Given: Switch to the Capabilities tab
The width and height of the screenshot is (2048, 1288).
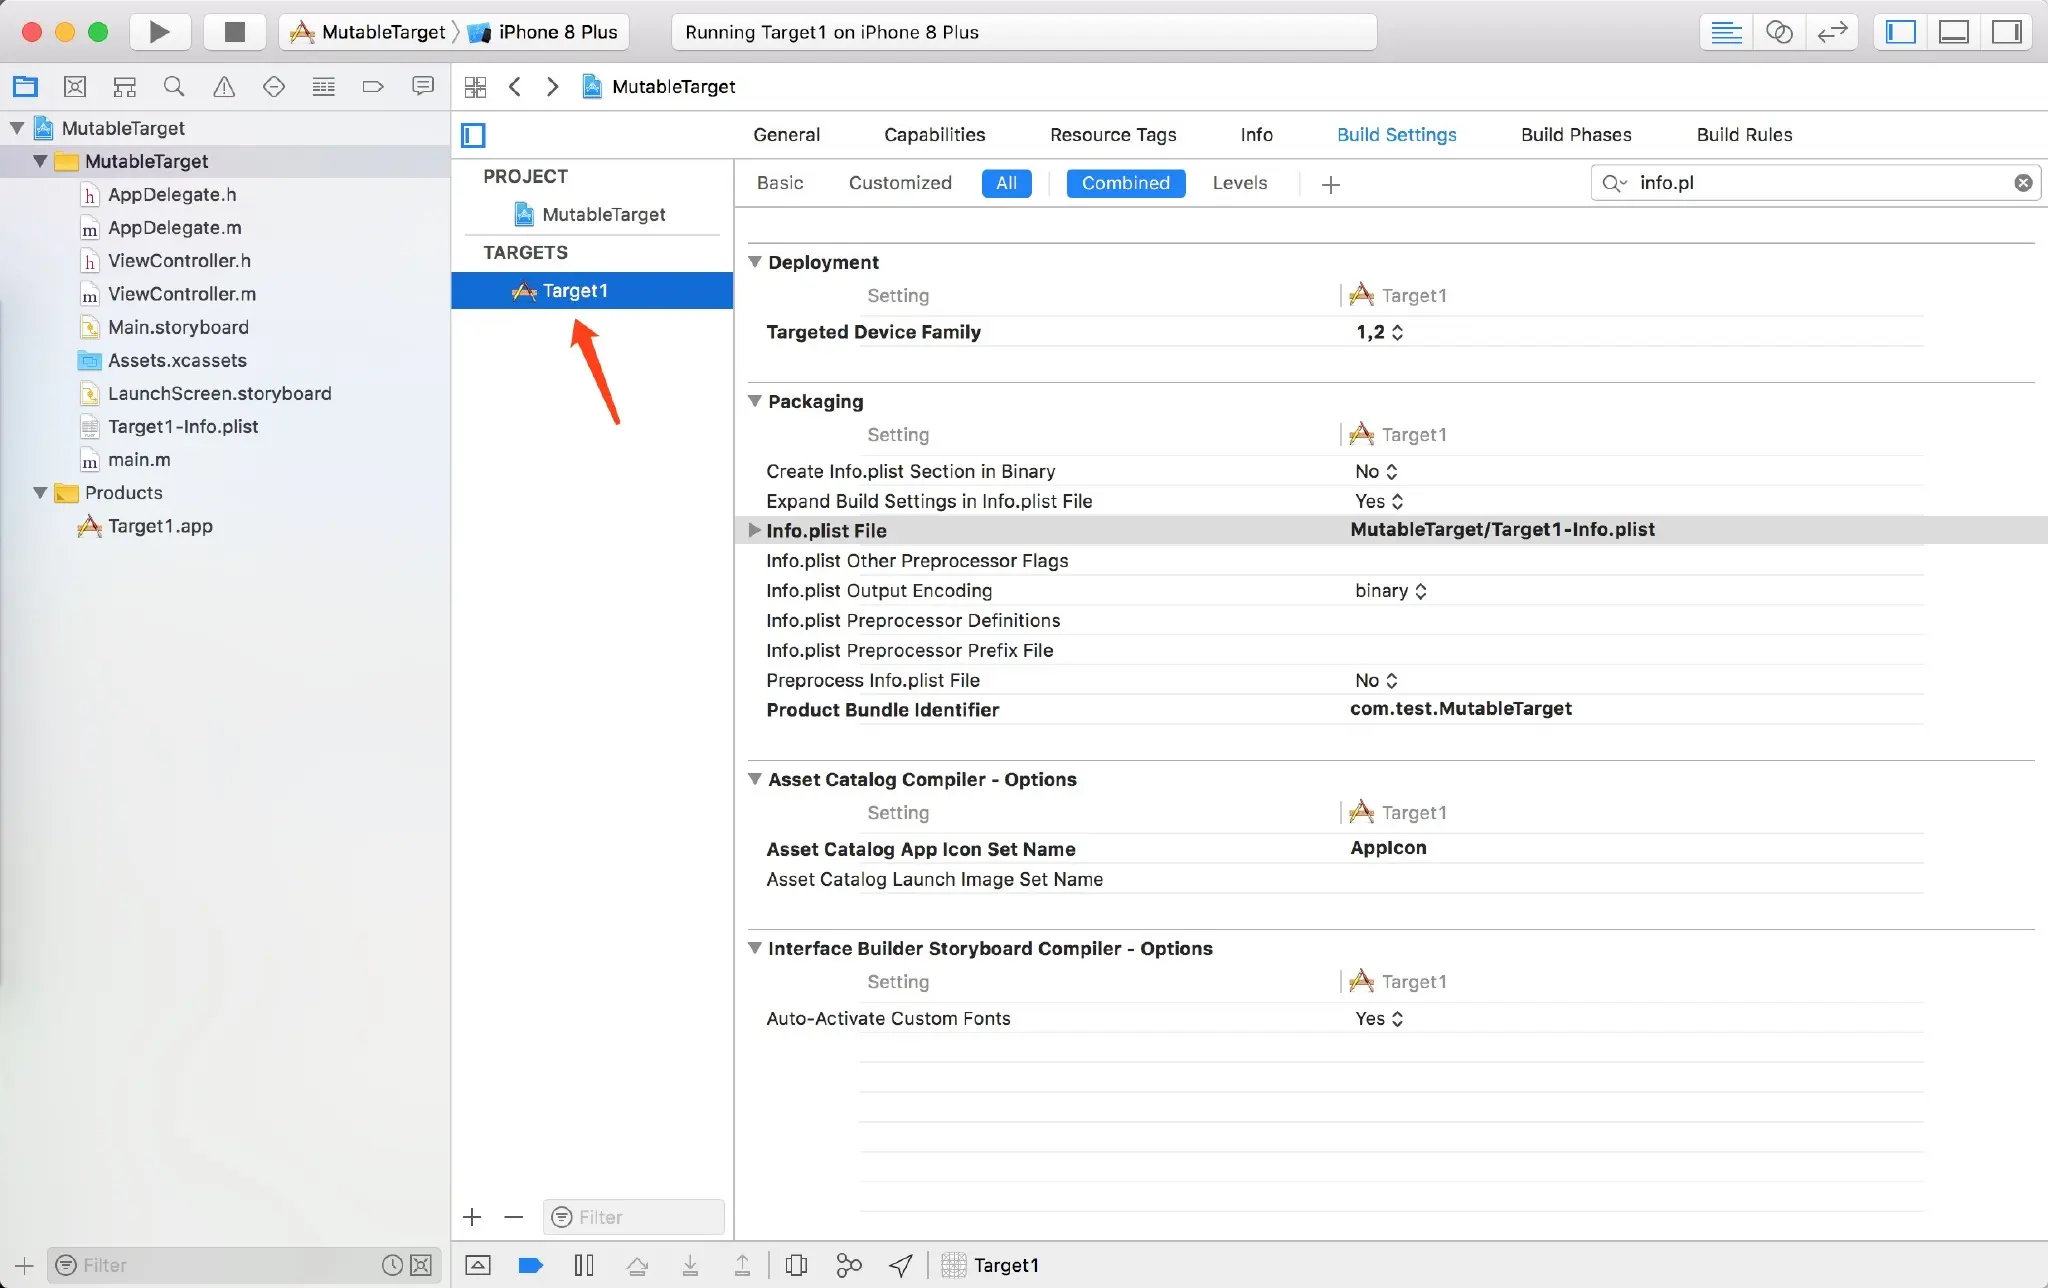Looking at the screenshot, I should tap(934, 135).
